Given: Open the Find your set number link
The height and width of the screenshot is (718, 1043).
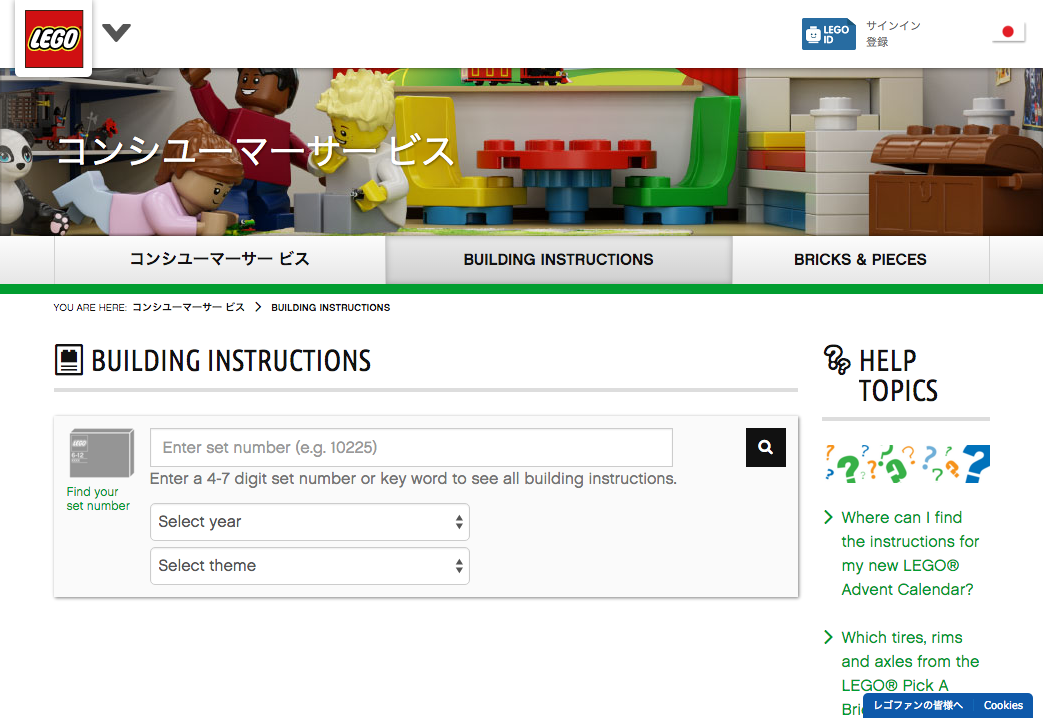Looking at the screenshot, I should click(98, 498).
